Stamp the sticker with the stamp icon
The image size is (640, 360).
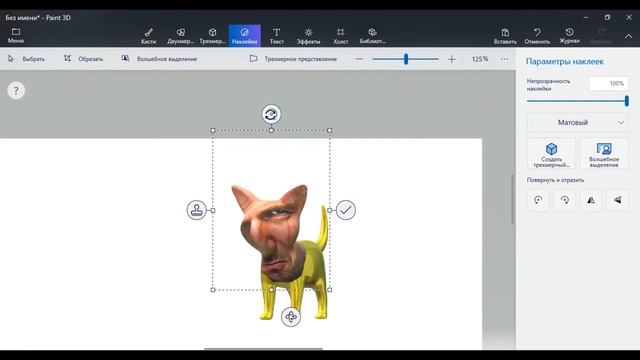pyautogui.click(x=197, y=210)
